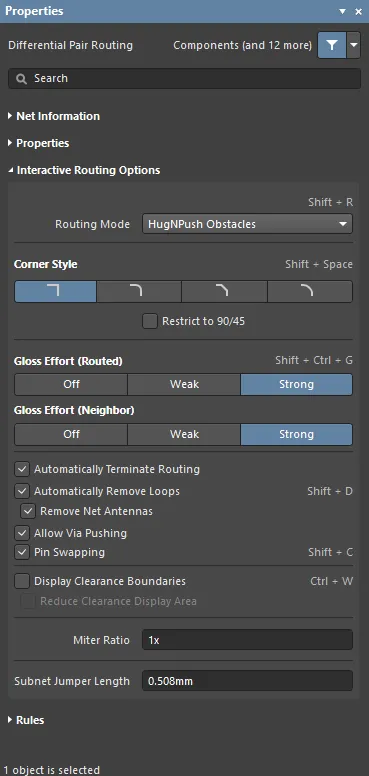Set Gloss Effort (Neighbor) to Off
The height and width of the screenshot is (776, 369).
click(x=71, y=435)
